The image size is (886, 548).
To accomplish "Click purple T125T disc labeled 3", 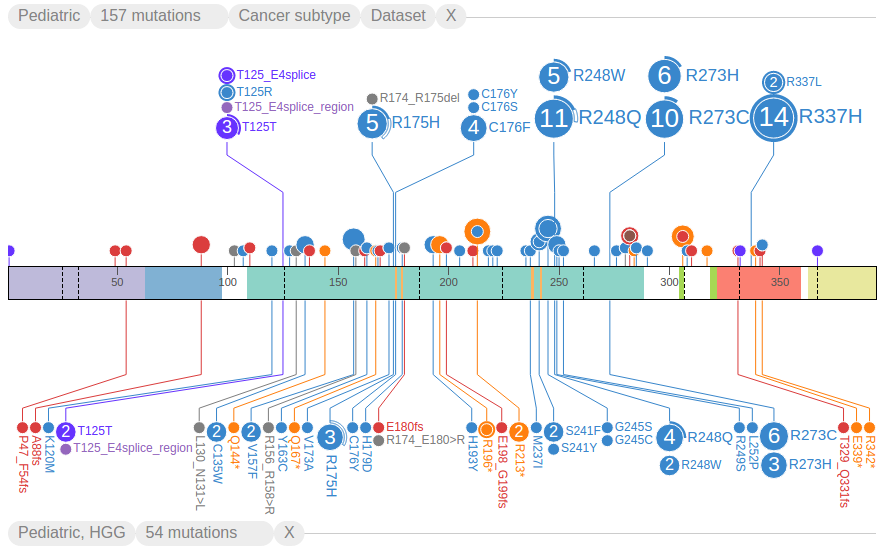I will 227,127.
